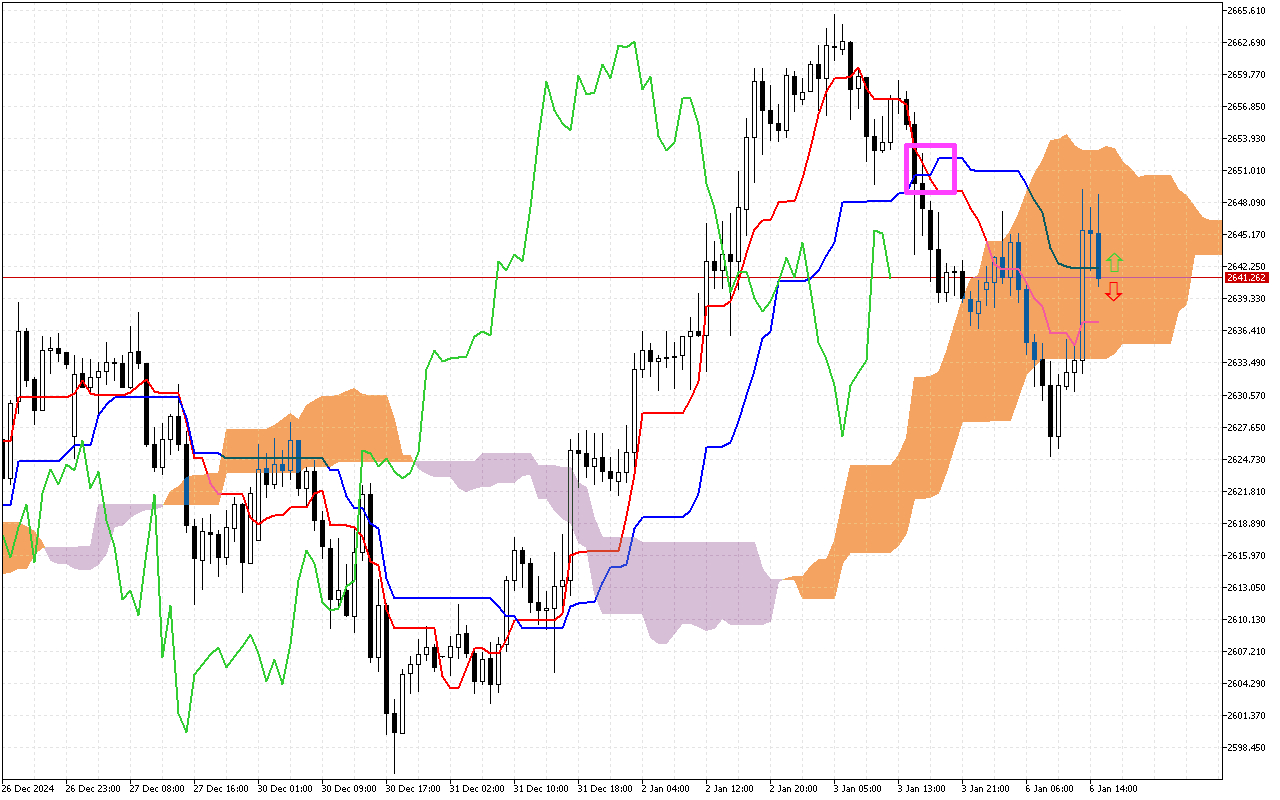This screenshot has width=1280, height=800.
Task: Click price level 2642.250
Action: (x=1245, y=267)
